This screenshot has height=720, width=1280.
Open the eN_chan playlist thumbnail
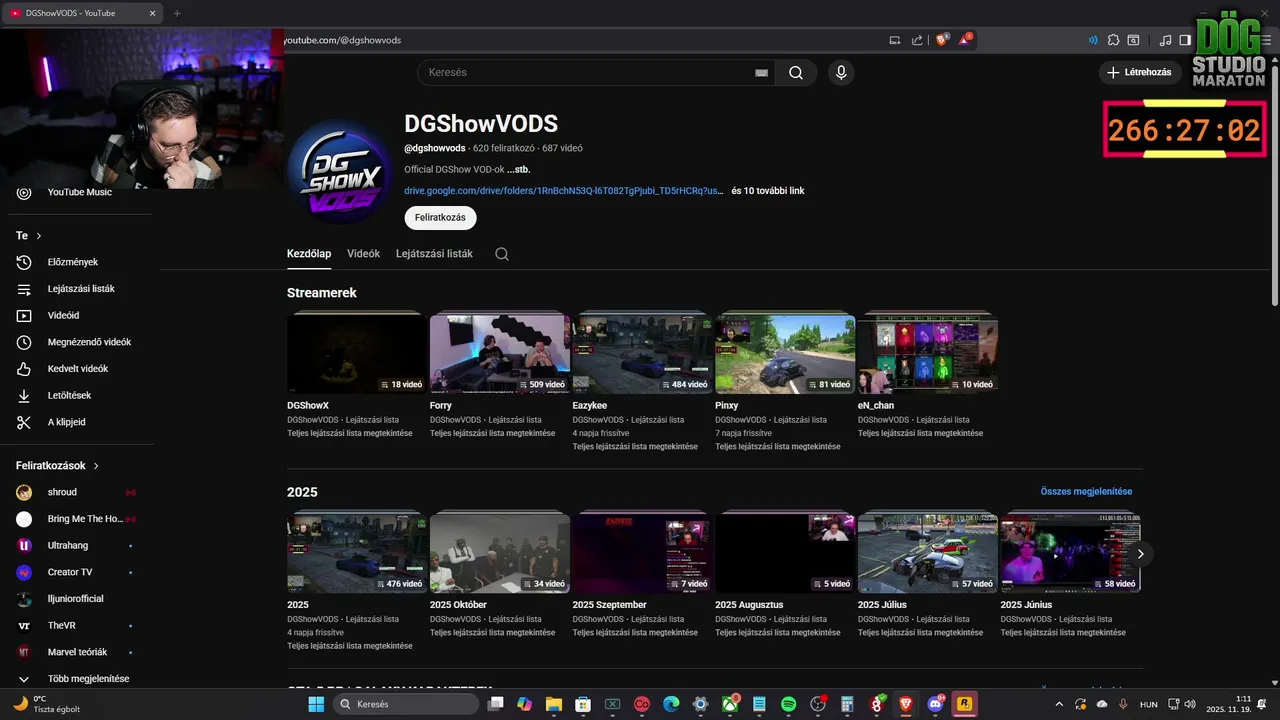[927, 353]
